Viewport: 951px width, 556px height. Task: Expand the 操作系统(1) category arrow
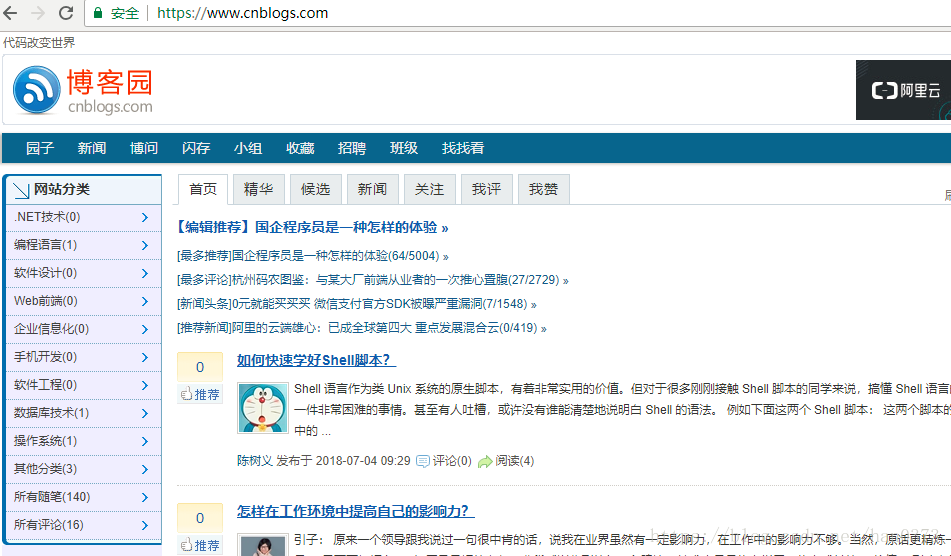(144, 441)
